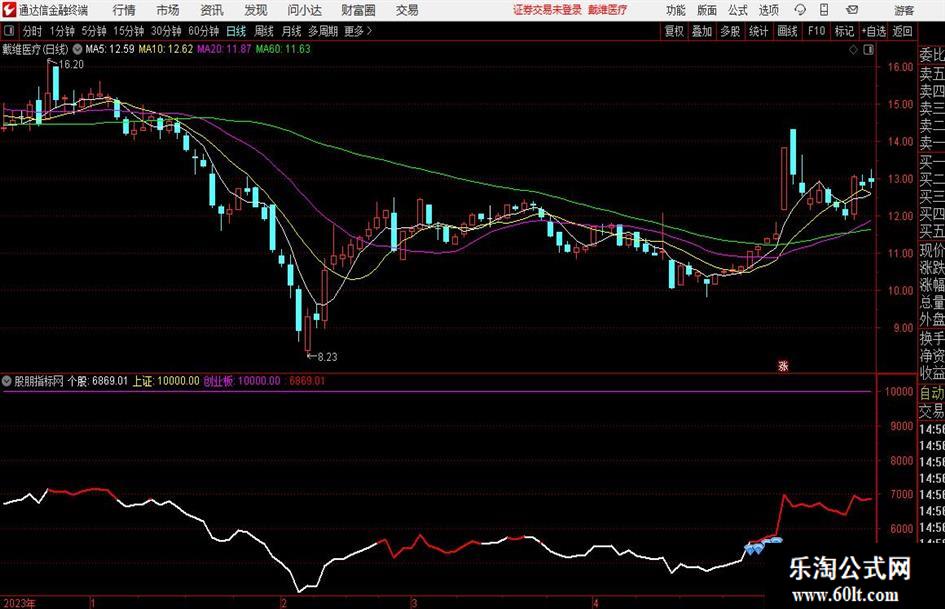The height and width of the screenshot is (609, 945).
Task: Open the 资讯 menu
Action: pos(212,10)
